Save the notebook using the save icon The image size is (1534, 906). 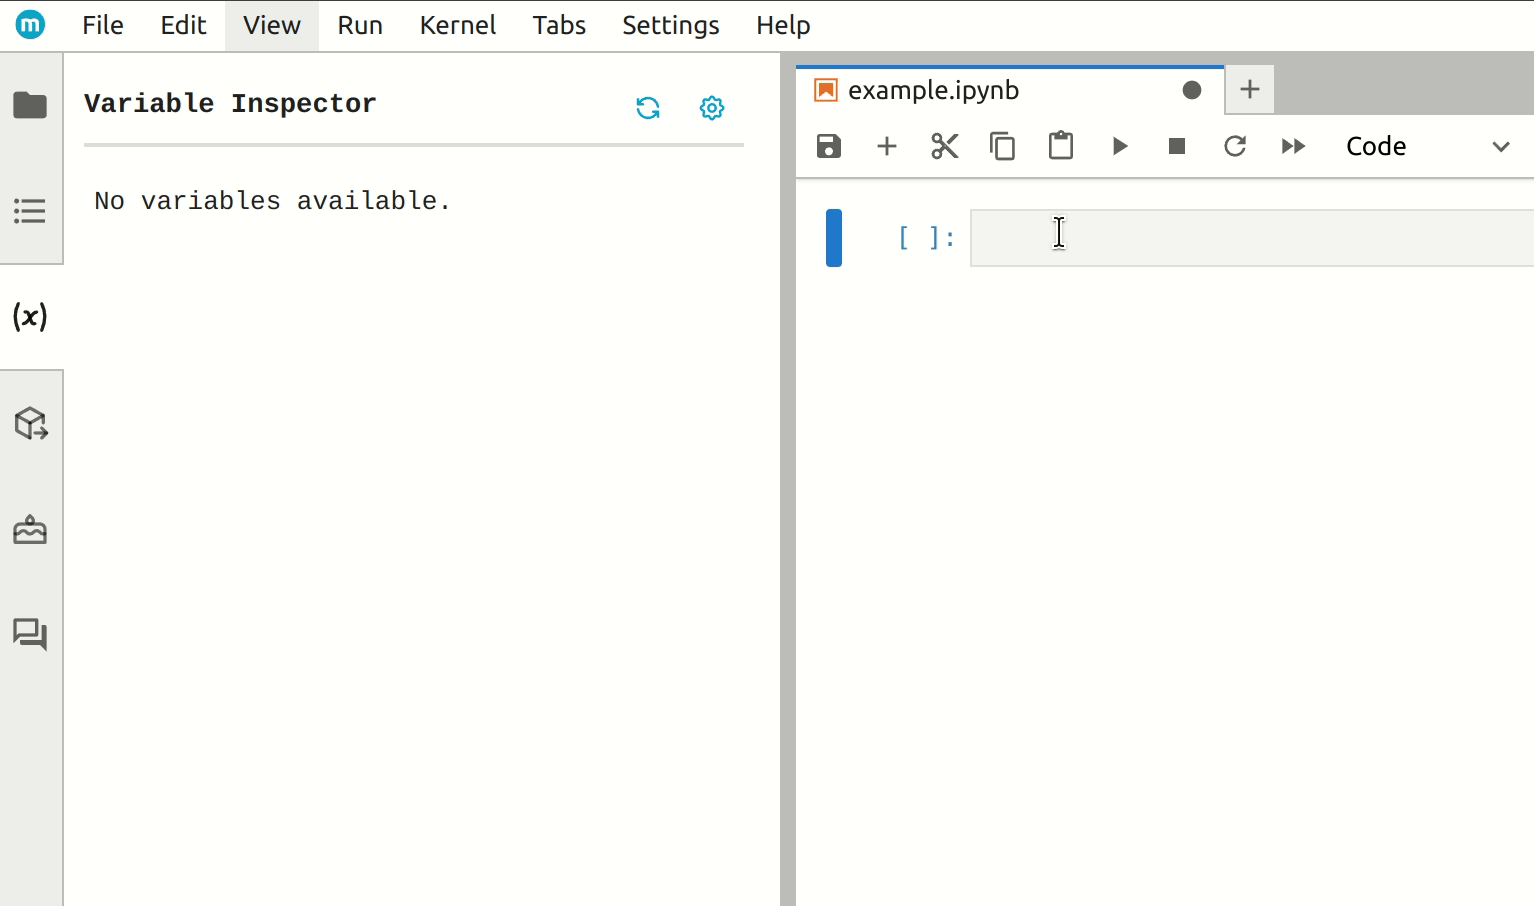[829, 146]
